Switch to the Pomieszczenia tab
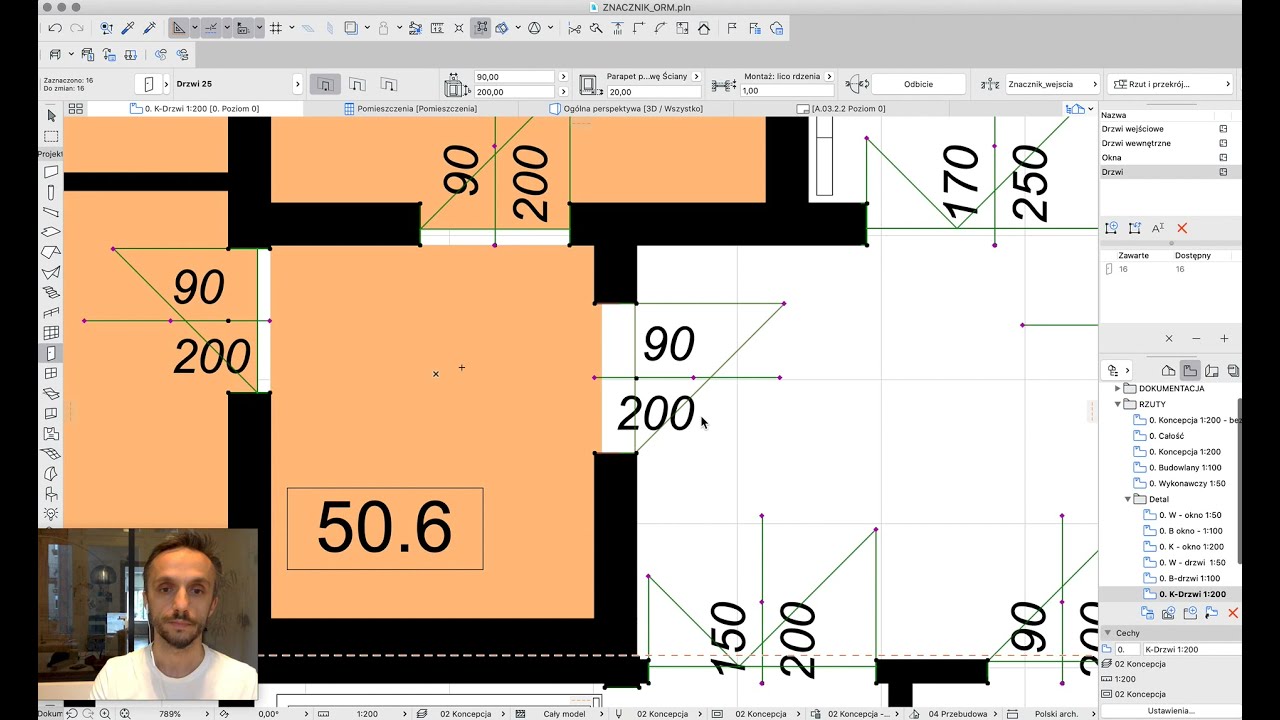The height and width of the screenshot is (720, 1280). coord(410,108)
